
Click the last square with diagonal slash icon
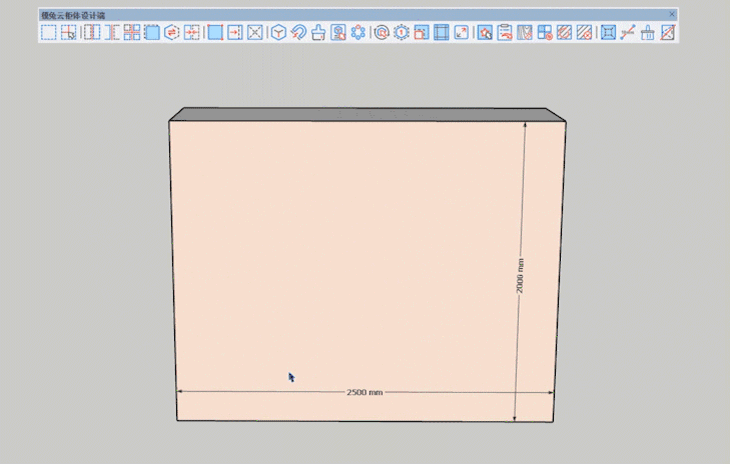(668, 32)
